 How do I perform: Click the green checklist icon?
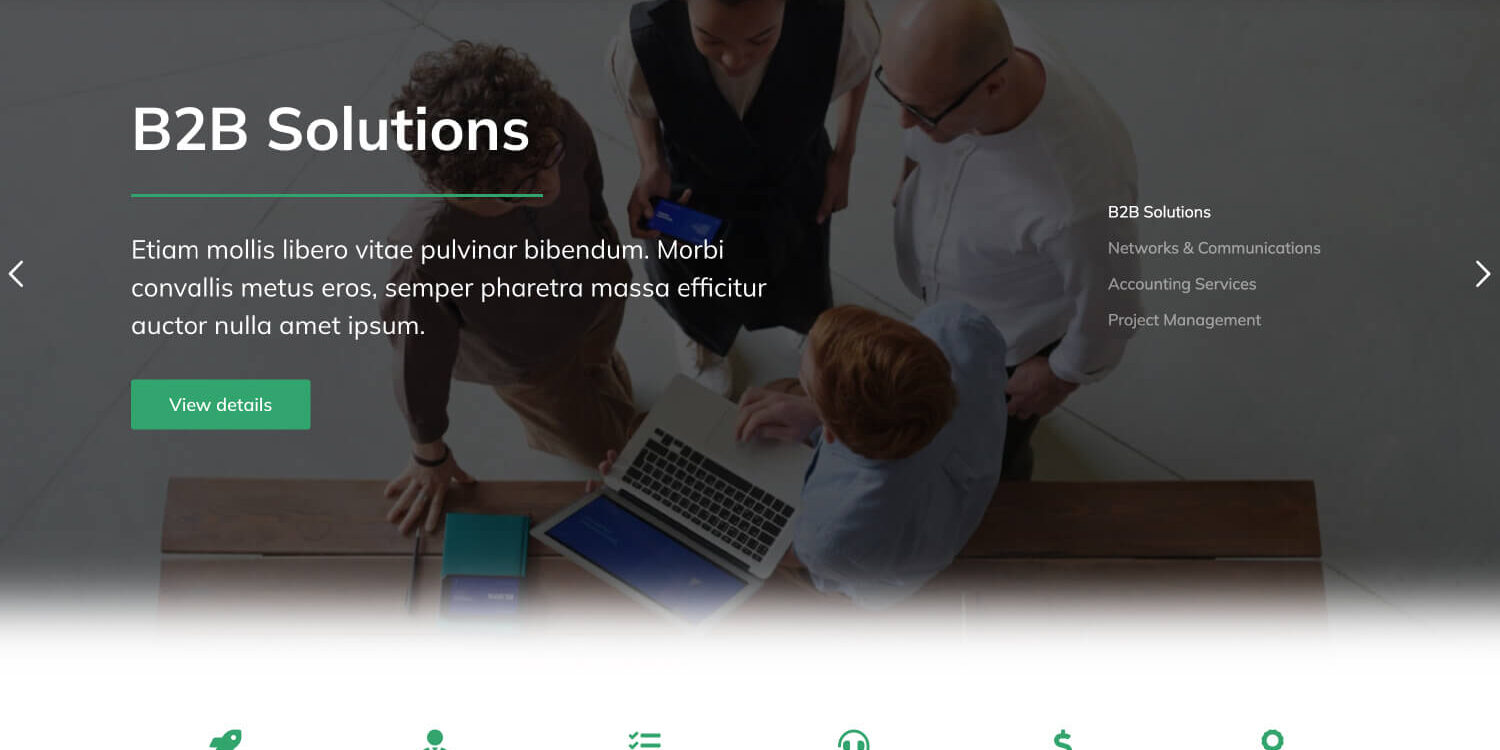(644, 741)
